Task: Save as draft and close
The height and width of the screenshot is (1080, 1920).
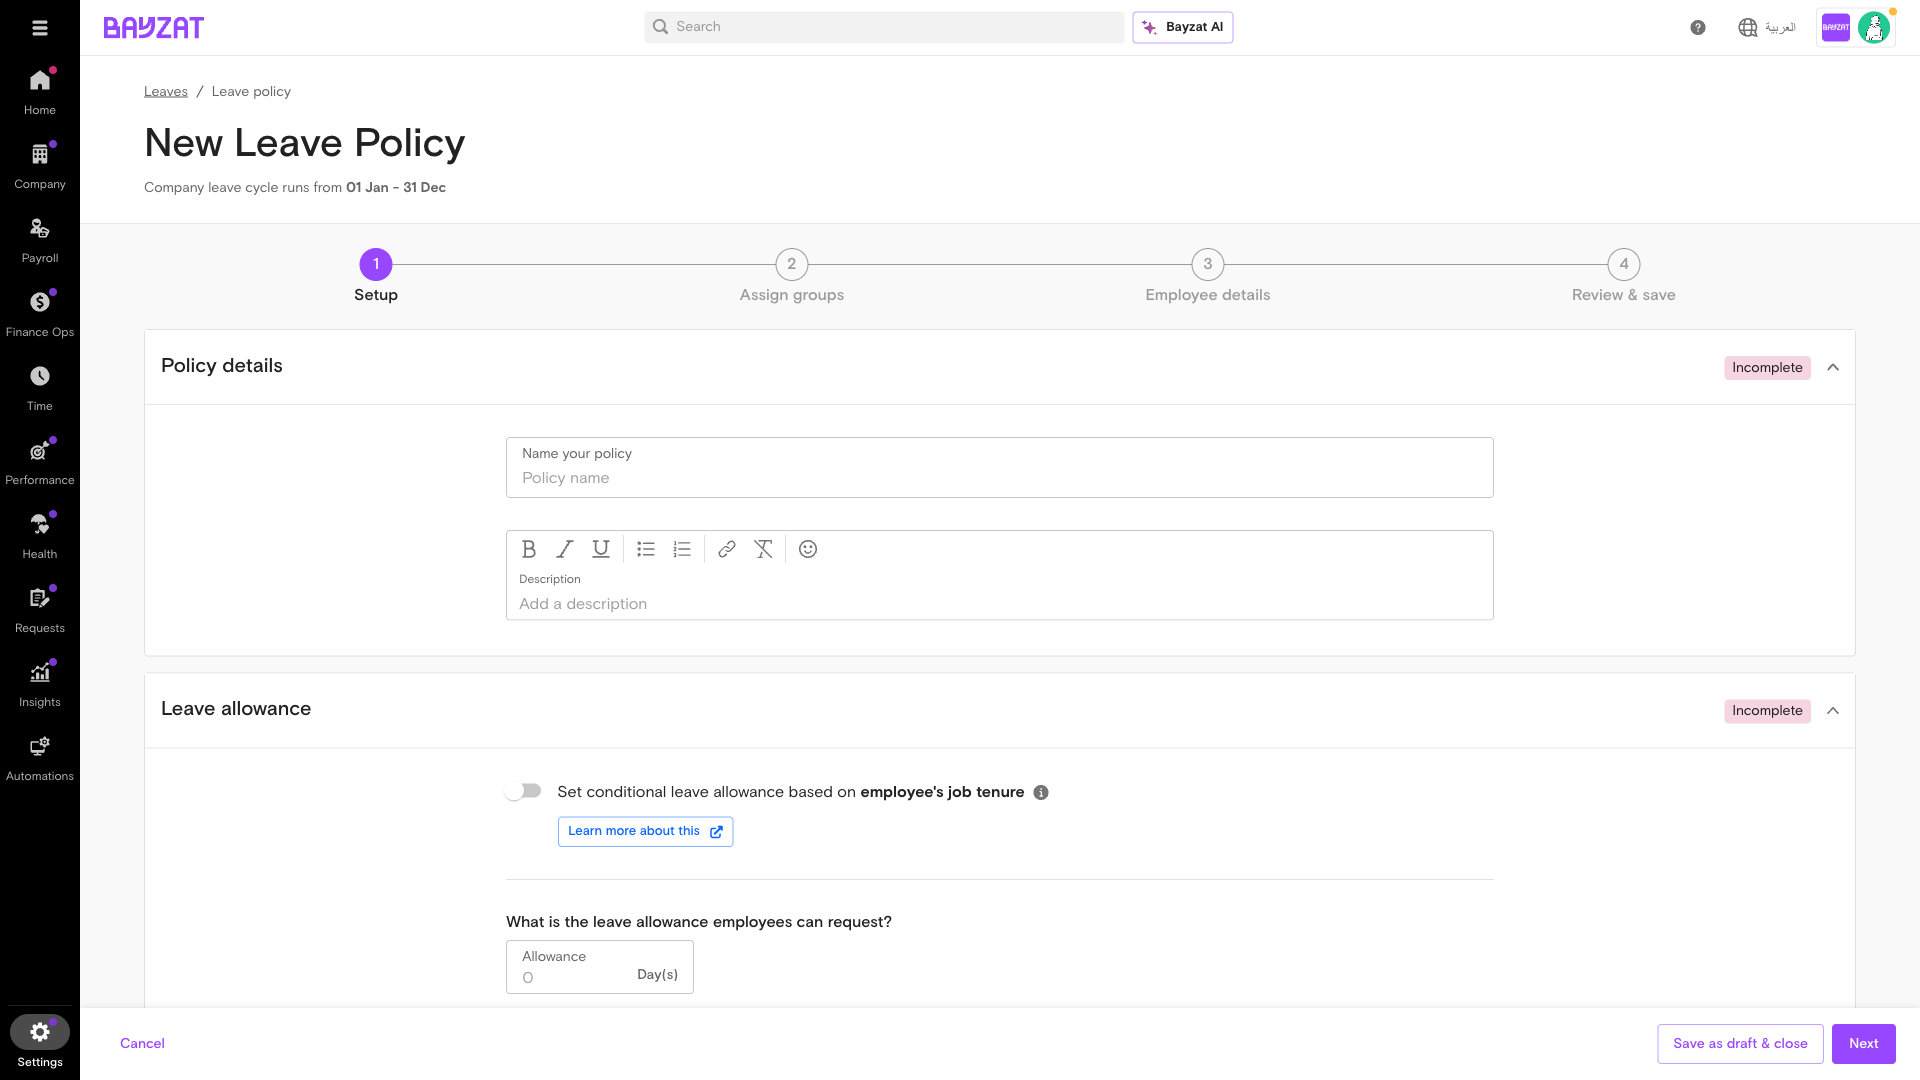Action: pyautogui.click(x=1740, y=1043)
